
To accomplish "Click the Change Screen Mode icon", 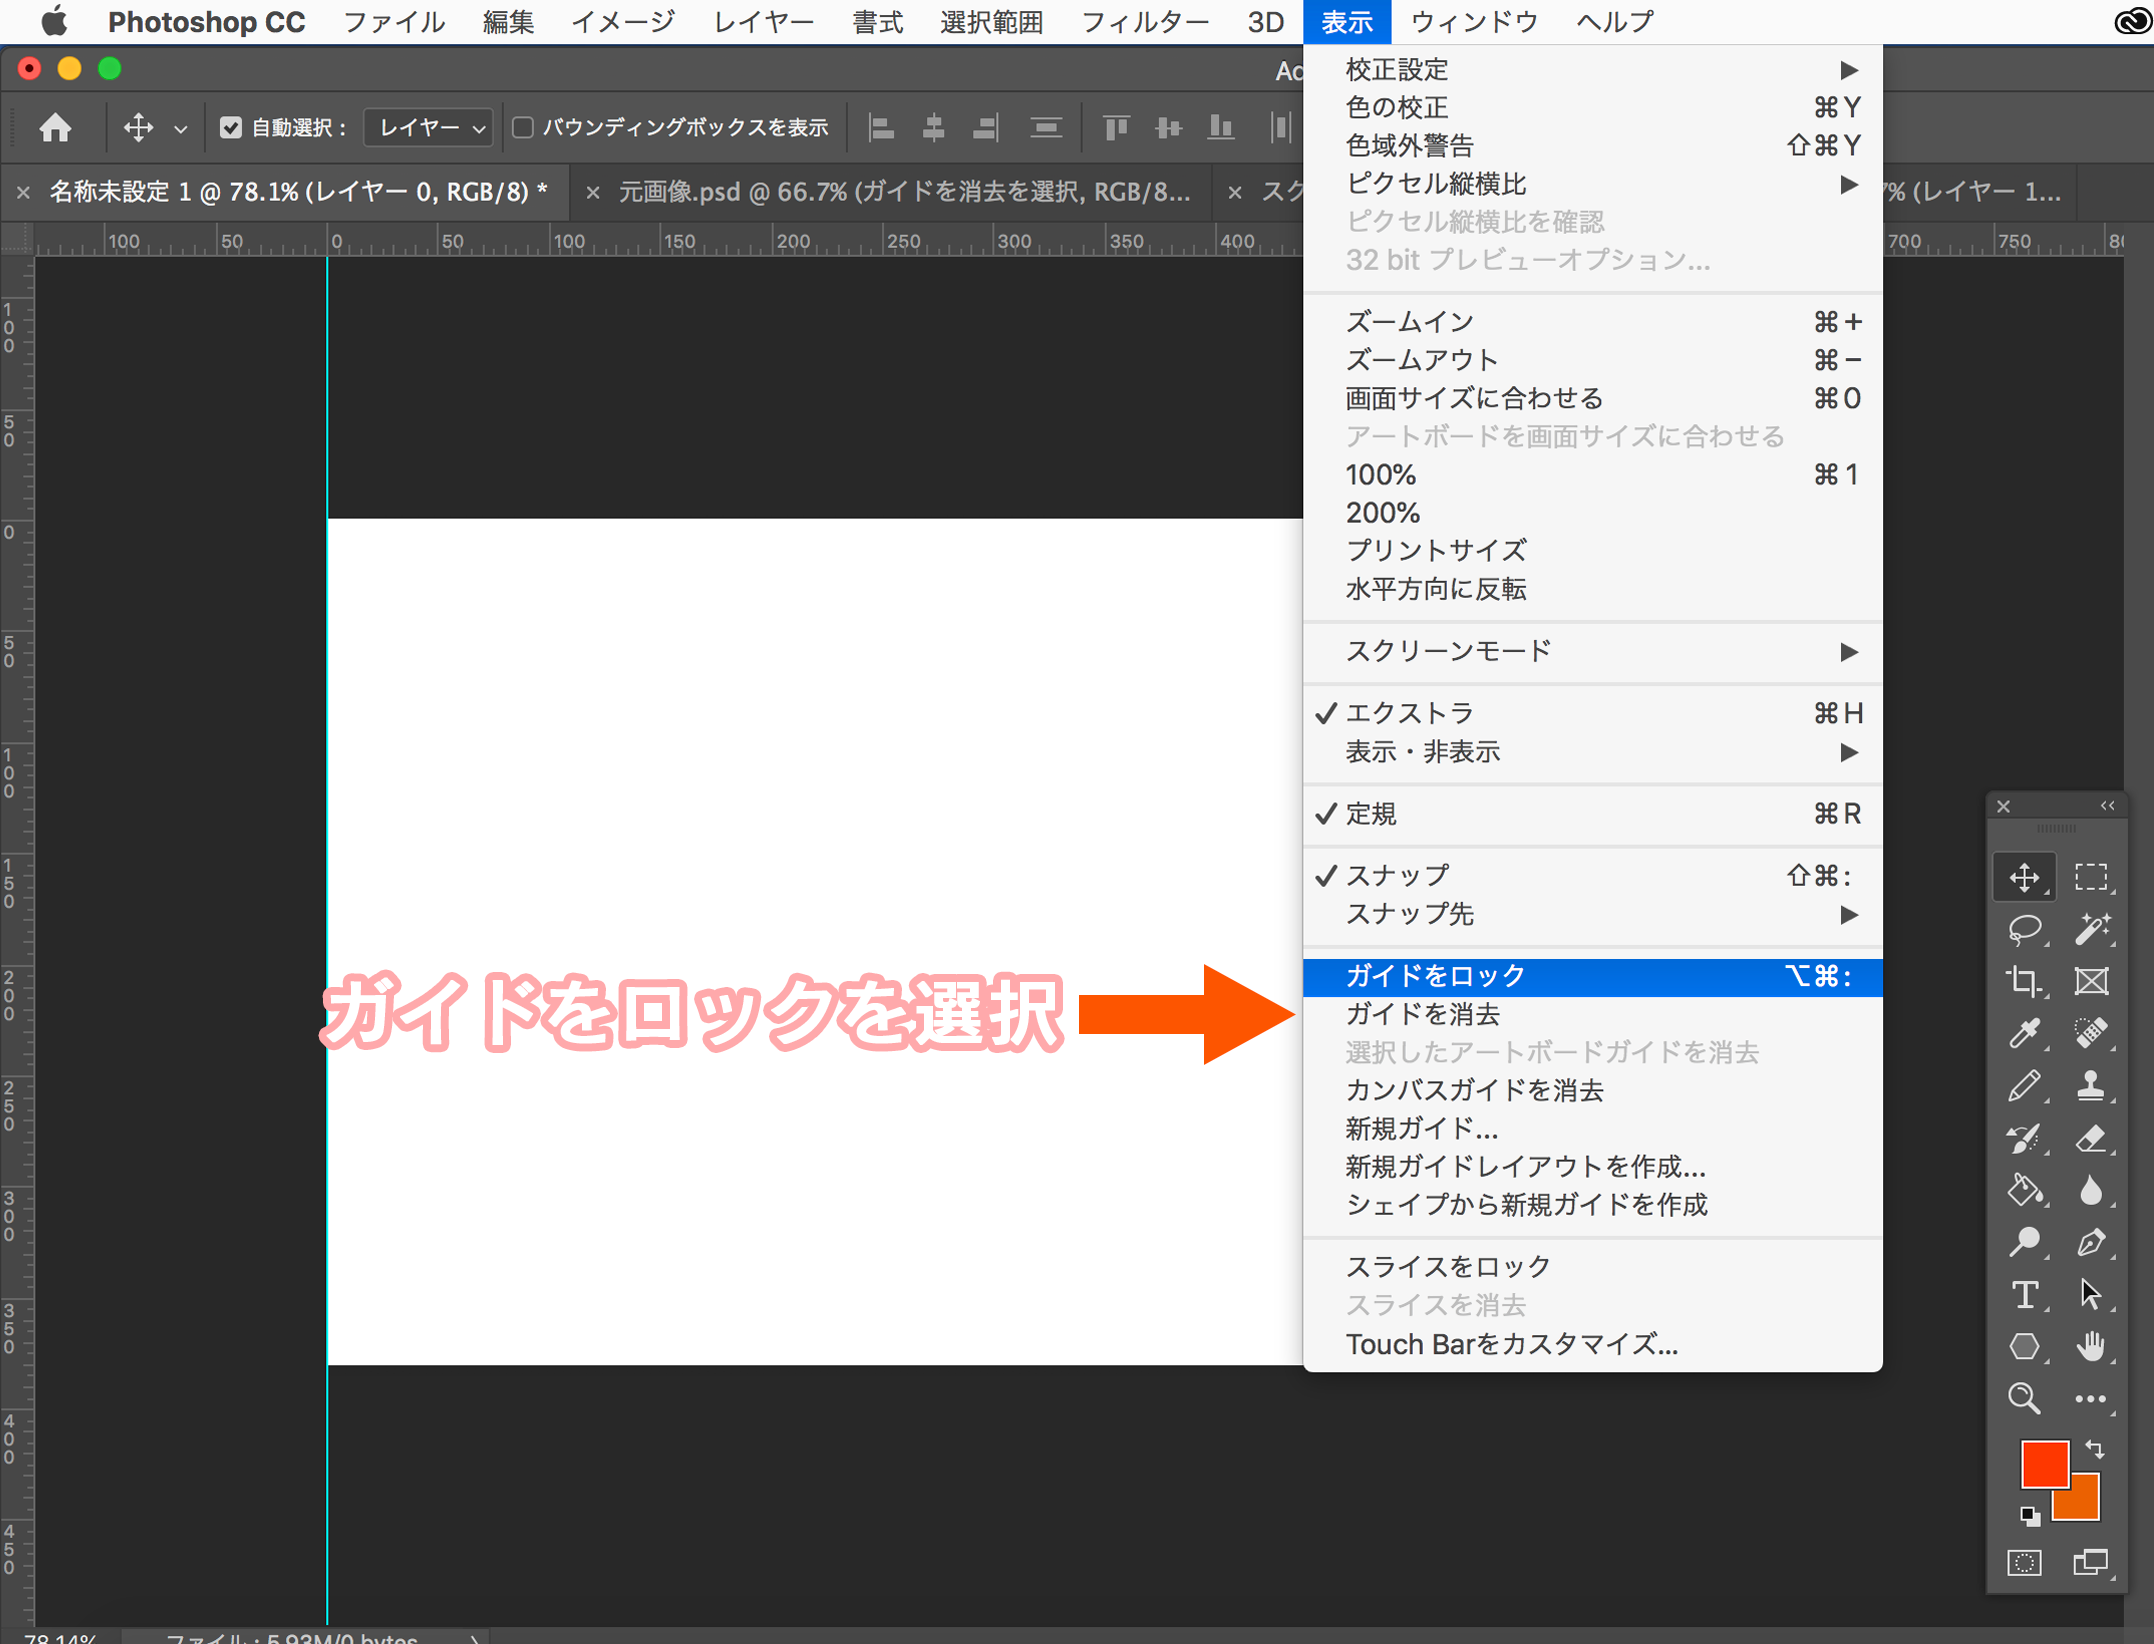I will pos(2090,1562).
